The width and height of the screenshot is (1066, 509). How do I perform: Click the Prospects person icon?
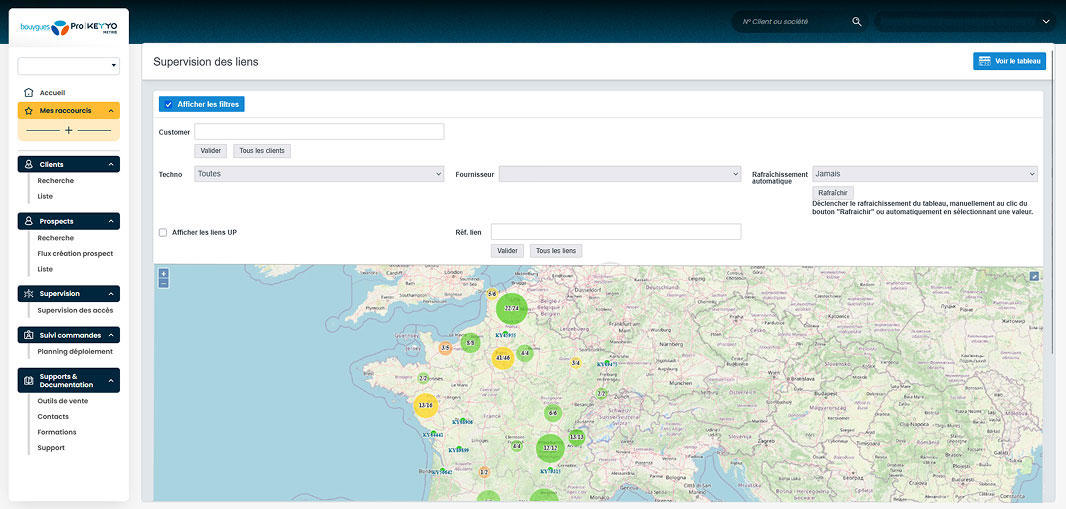pos(29,222)
